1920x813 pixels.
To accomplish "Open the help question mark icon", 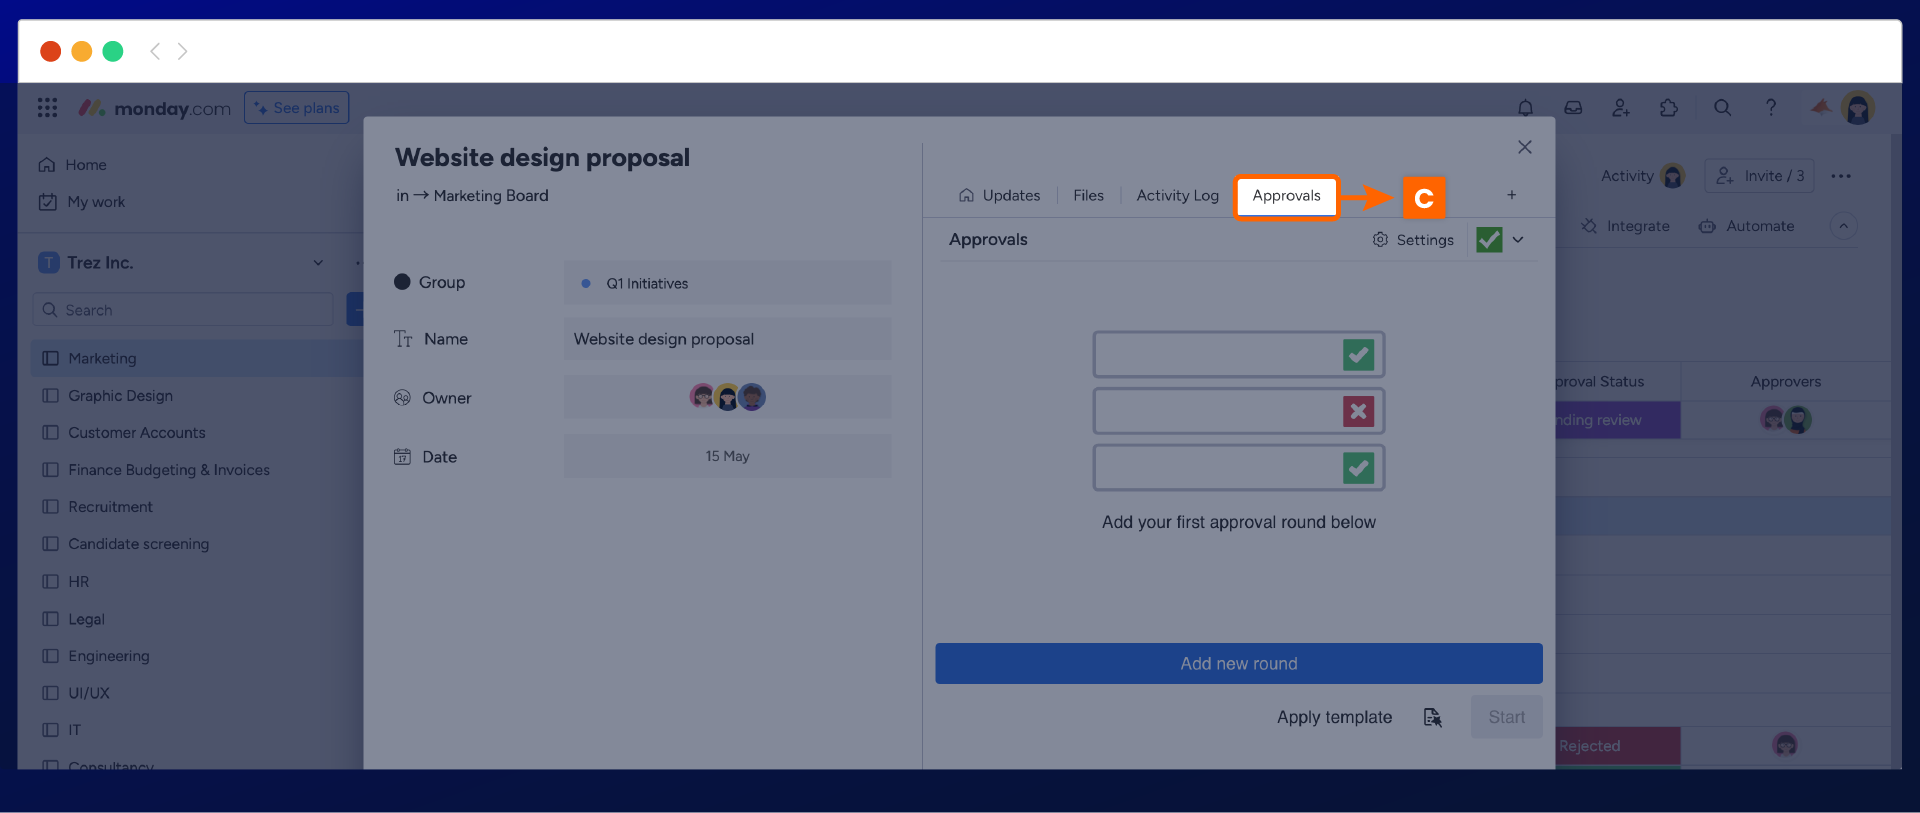I will tap(1770, 108).
